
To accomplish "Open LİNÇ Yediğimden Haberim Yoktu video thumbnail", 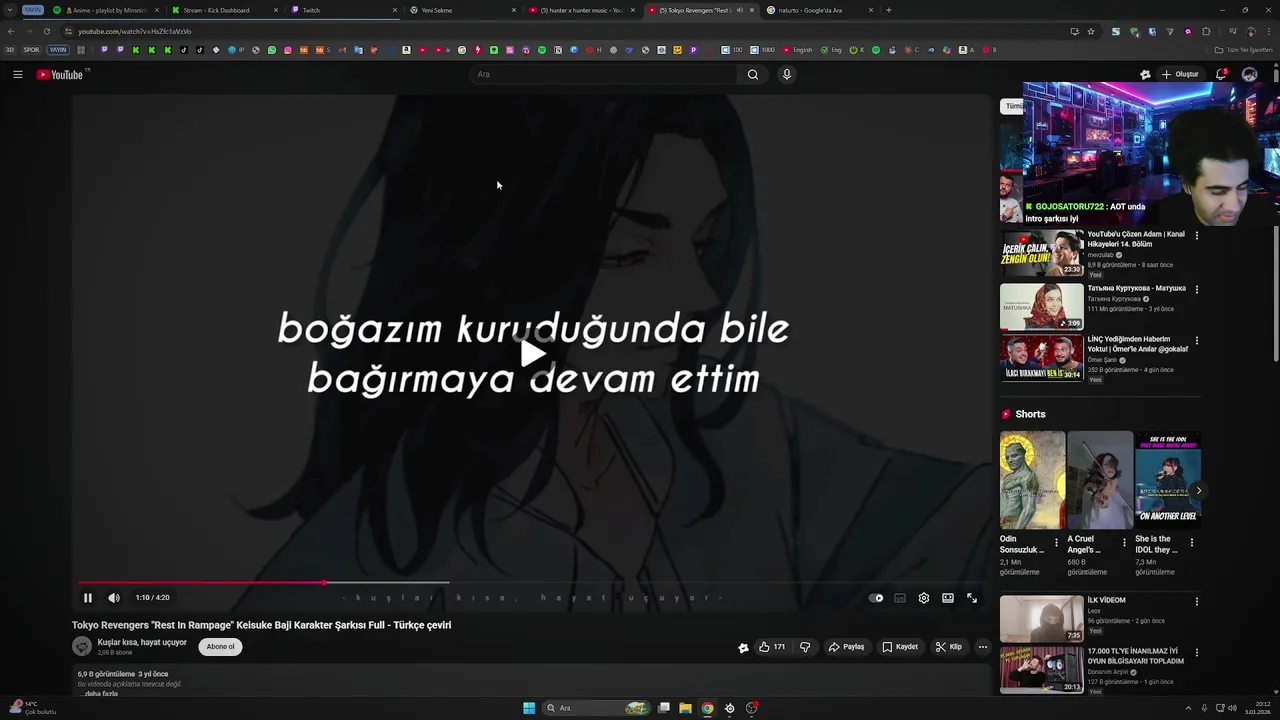I will pyautogui.click(x=1041, y=358).
